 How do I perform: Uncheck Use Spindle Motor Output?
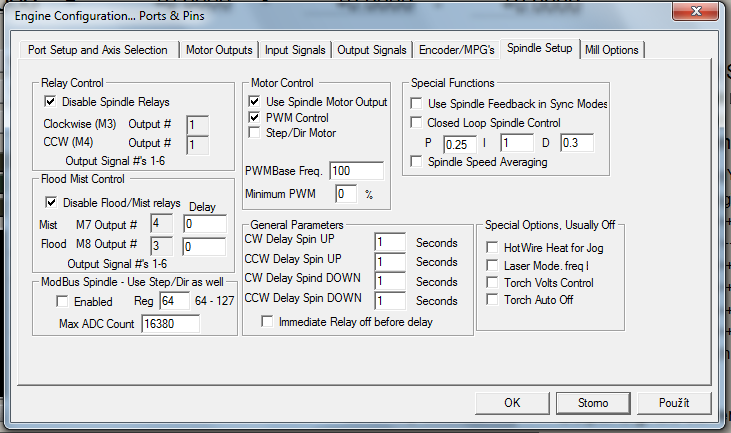click(x=254, y=102)
